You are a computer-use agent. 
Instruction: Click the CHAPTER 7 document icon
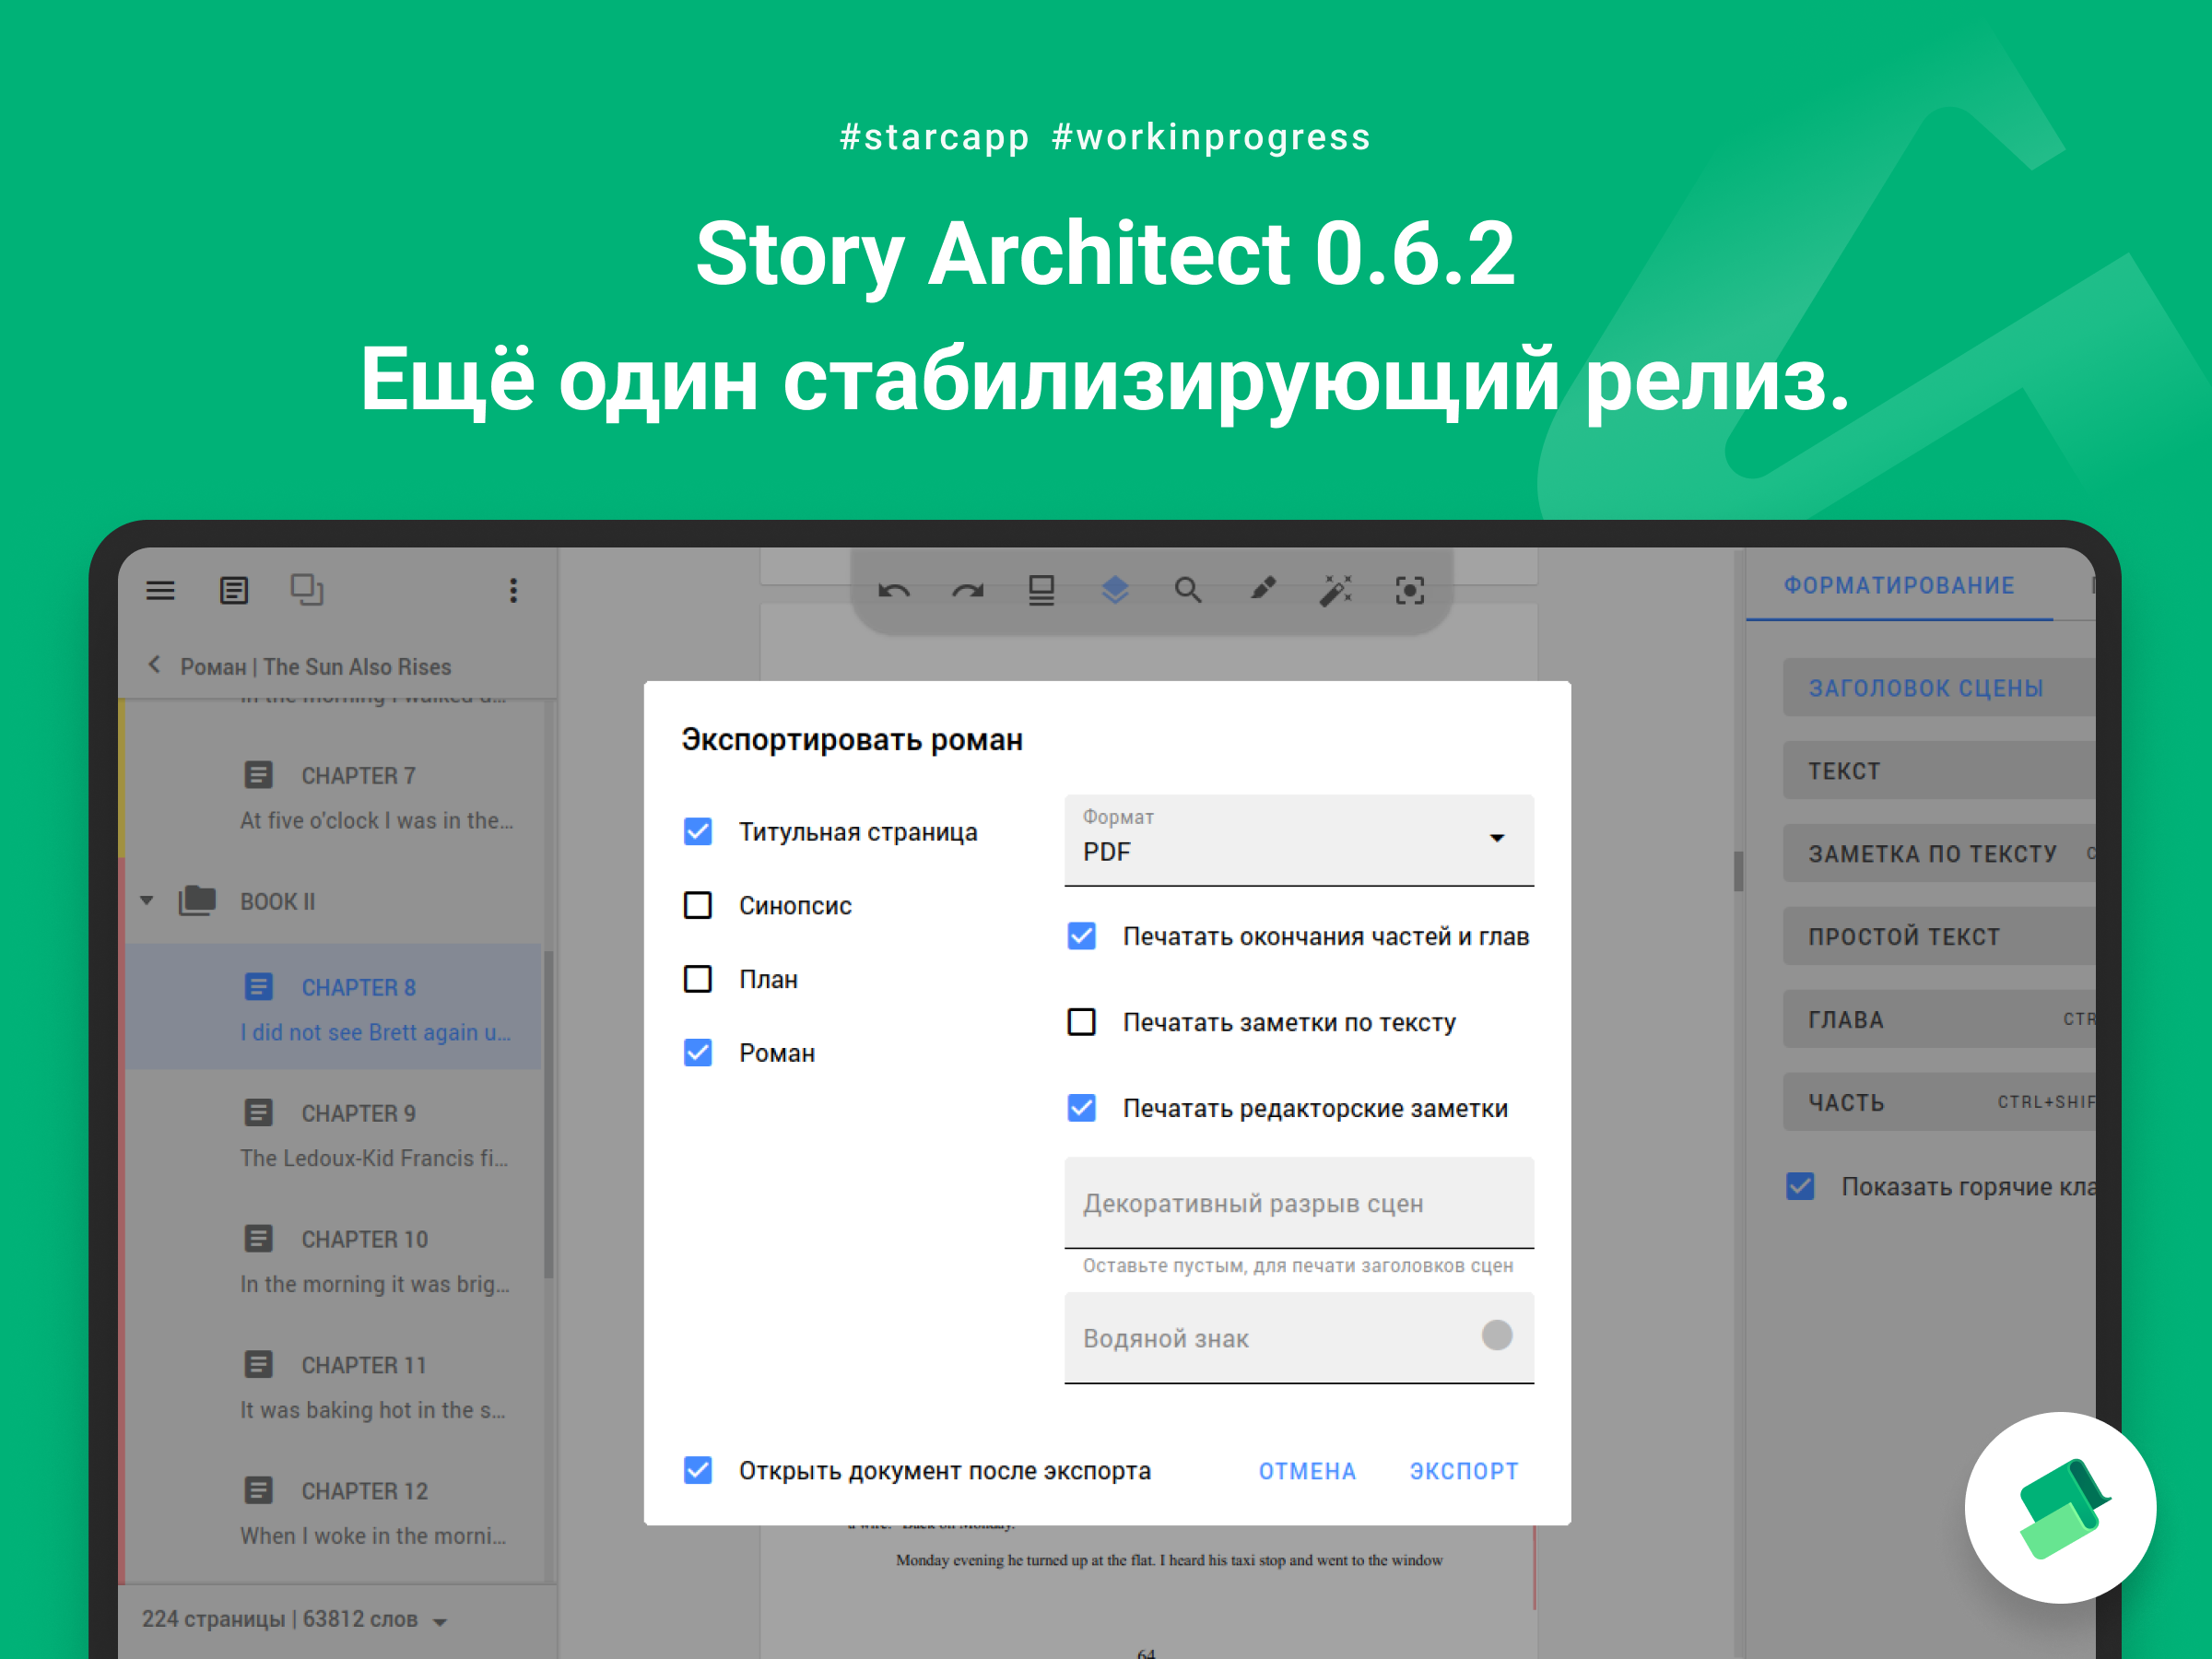[258, 774]
